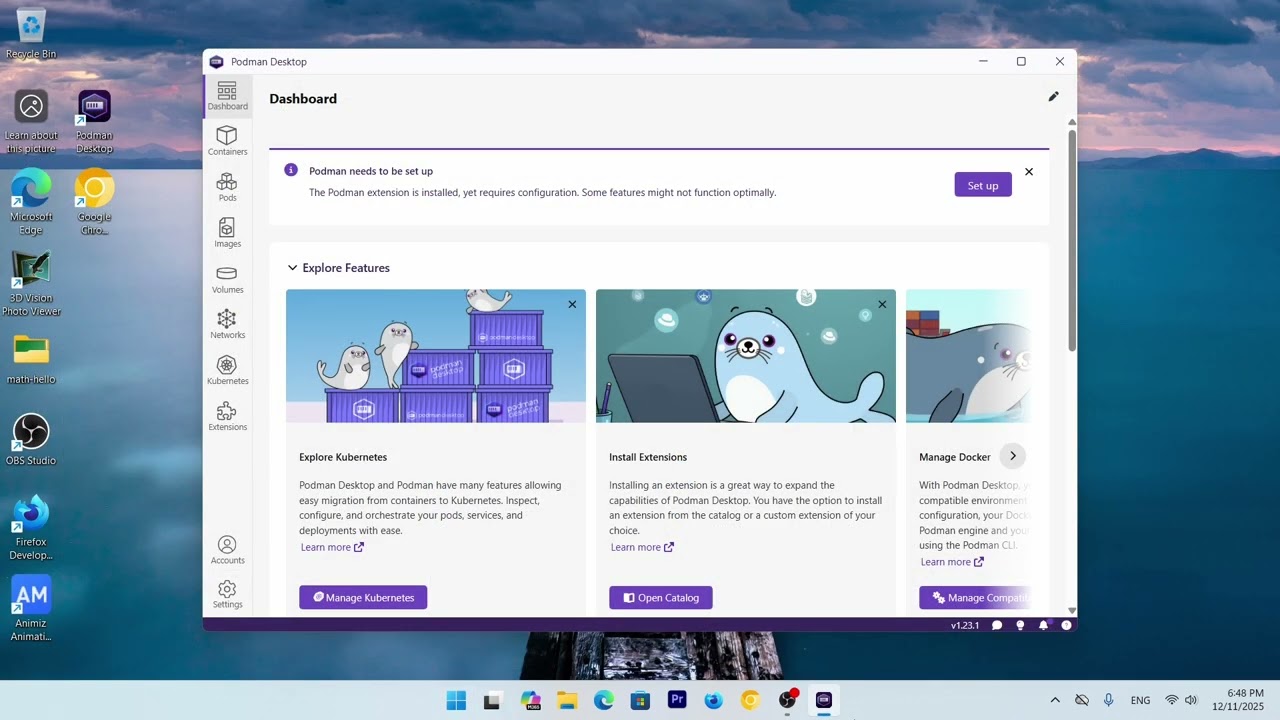Click scrollbar down arrow in dashboard
The image size is (1280, 720).
tap(1072, 610)
